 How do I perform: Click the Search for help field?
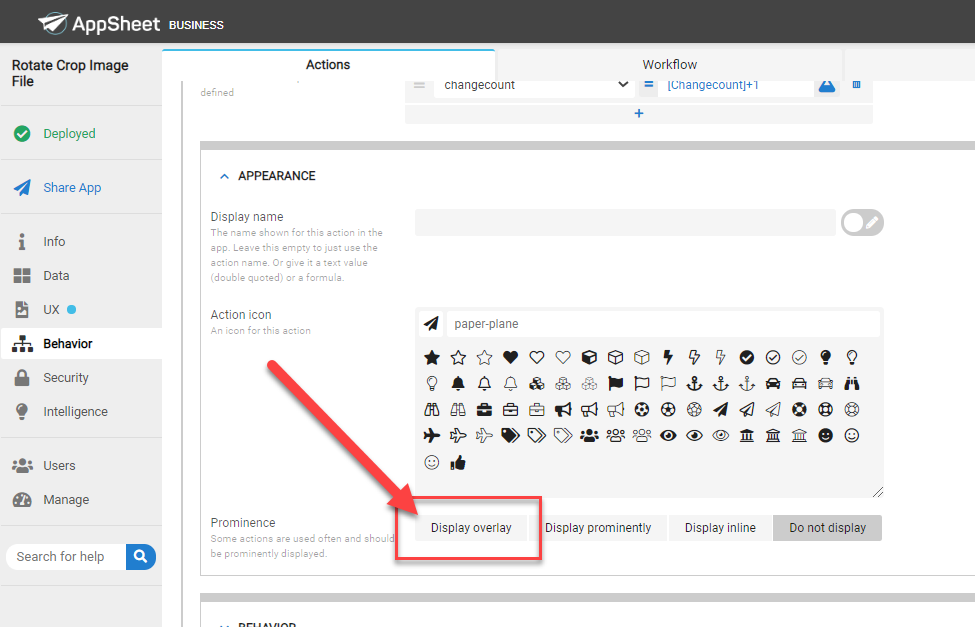[66, 557]
